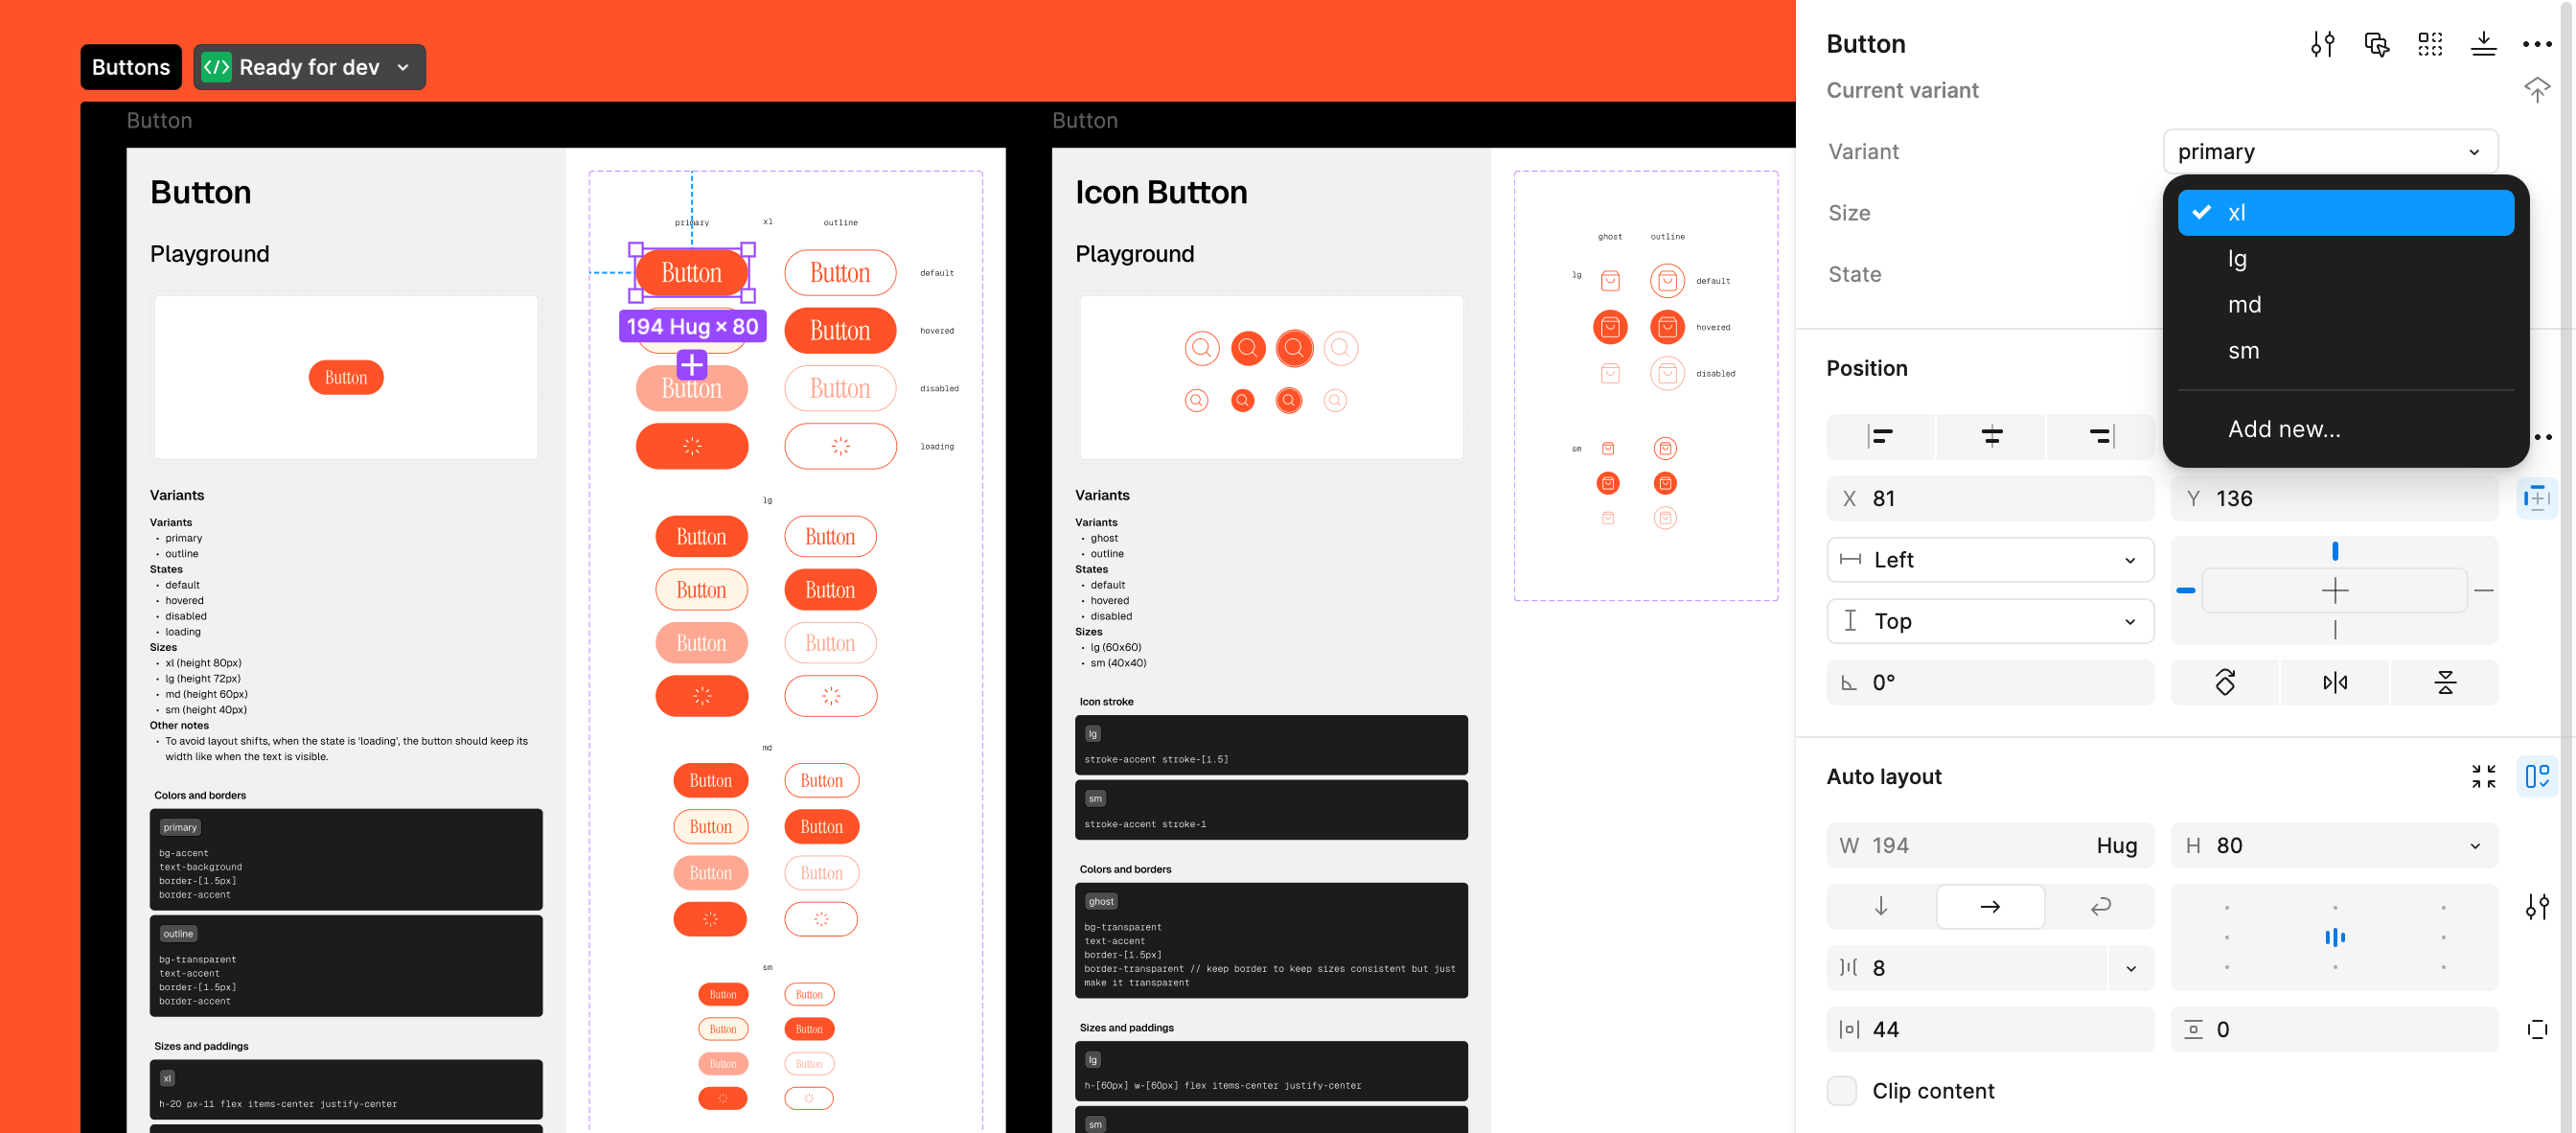Click the component properties sliders icon
Viewport: 2576px width, 1133px height.
[x=2322, y=44]
